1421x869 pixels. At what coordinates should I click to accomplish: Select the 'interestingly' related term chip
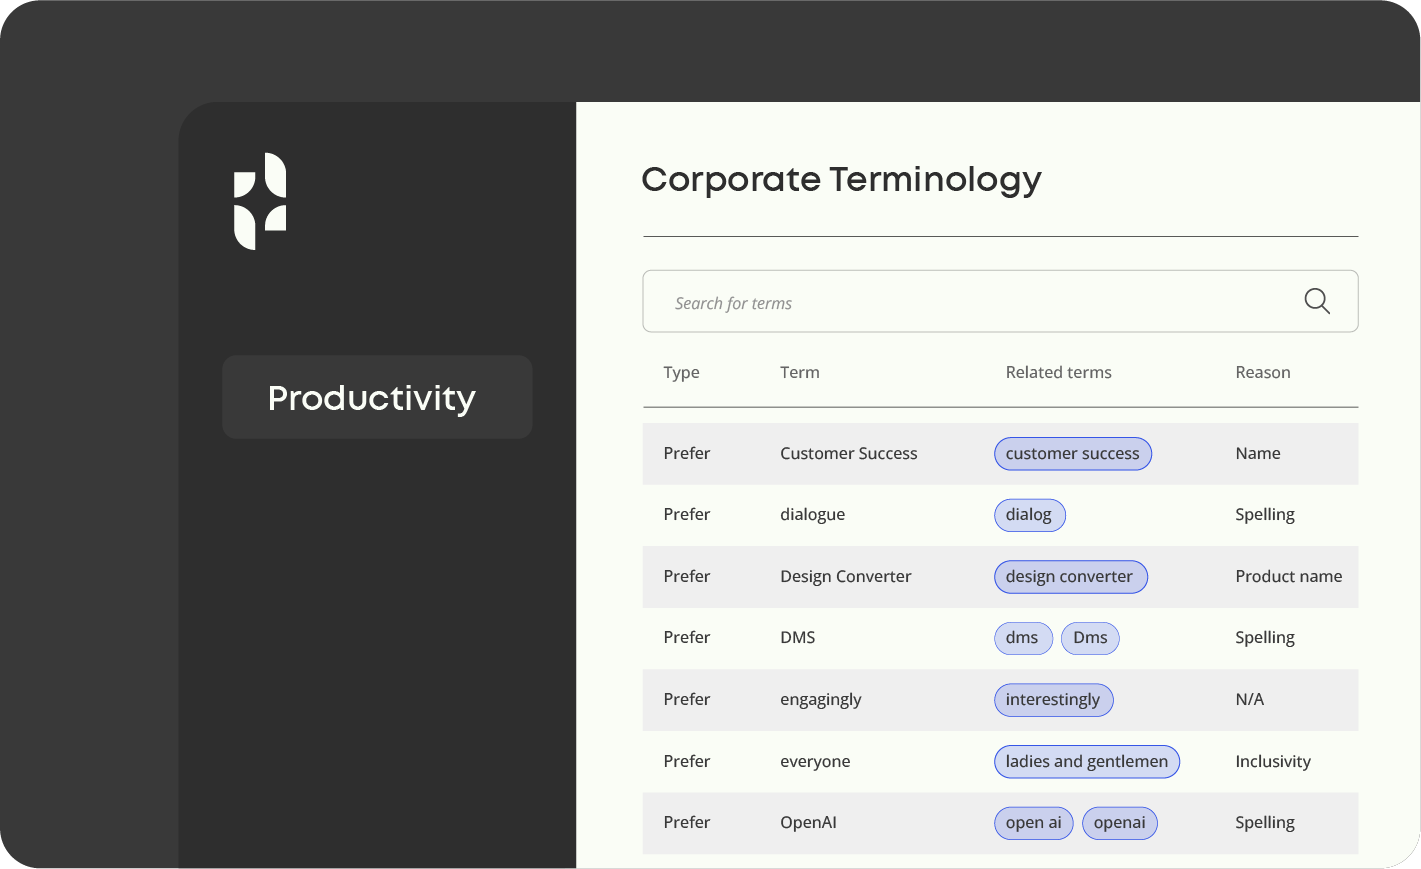[1053, 700]
